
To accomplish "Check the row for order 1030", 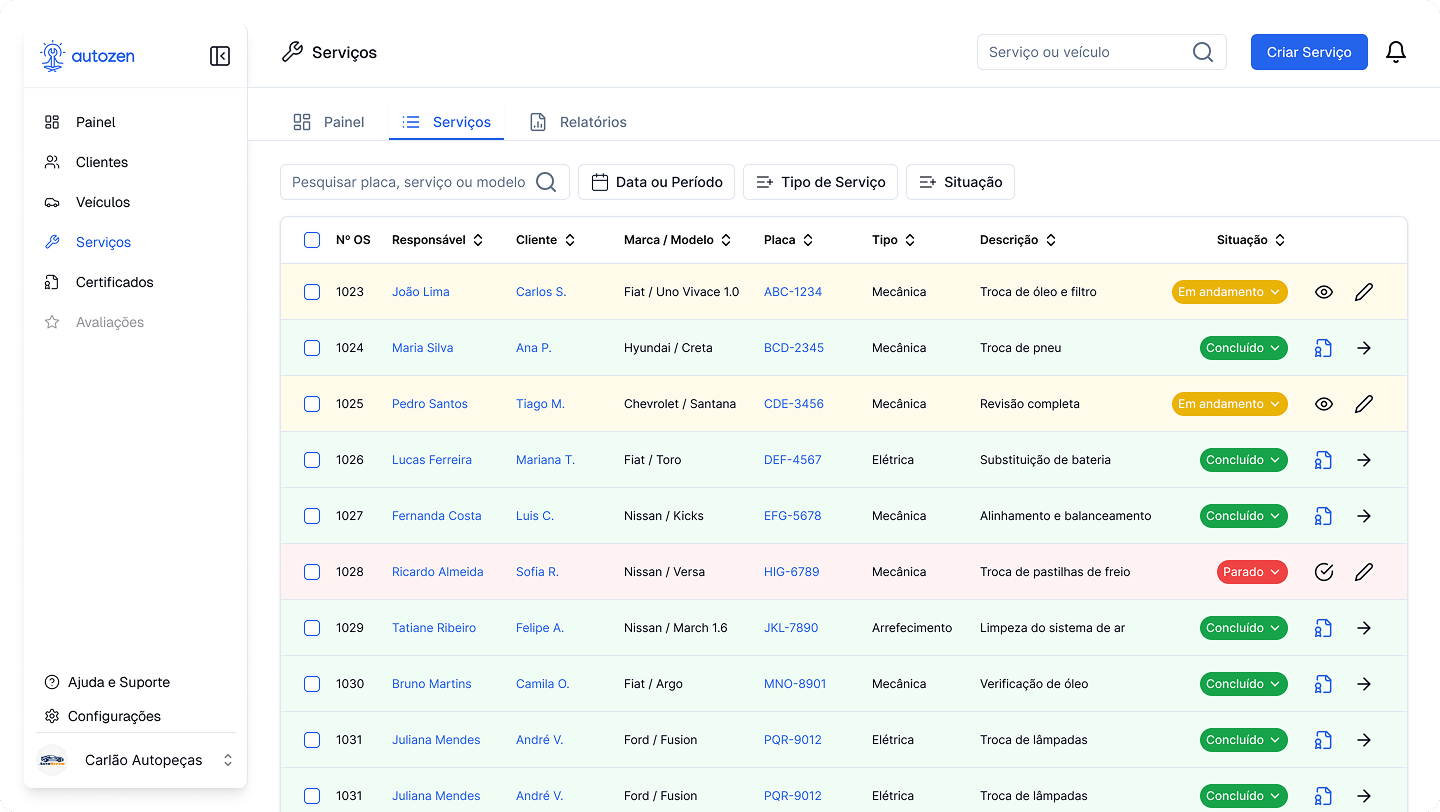I will tap(312, 684).
